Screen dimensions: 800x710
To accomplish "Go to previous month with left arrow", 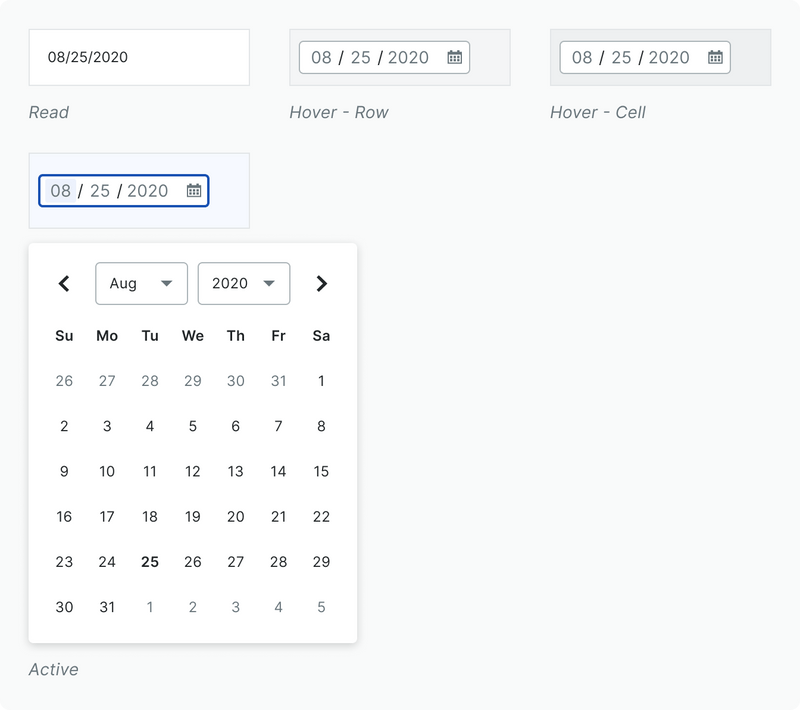I will (64, 283).
